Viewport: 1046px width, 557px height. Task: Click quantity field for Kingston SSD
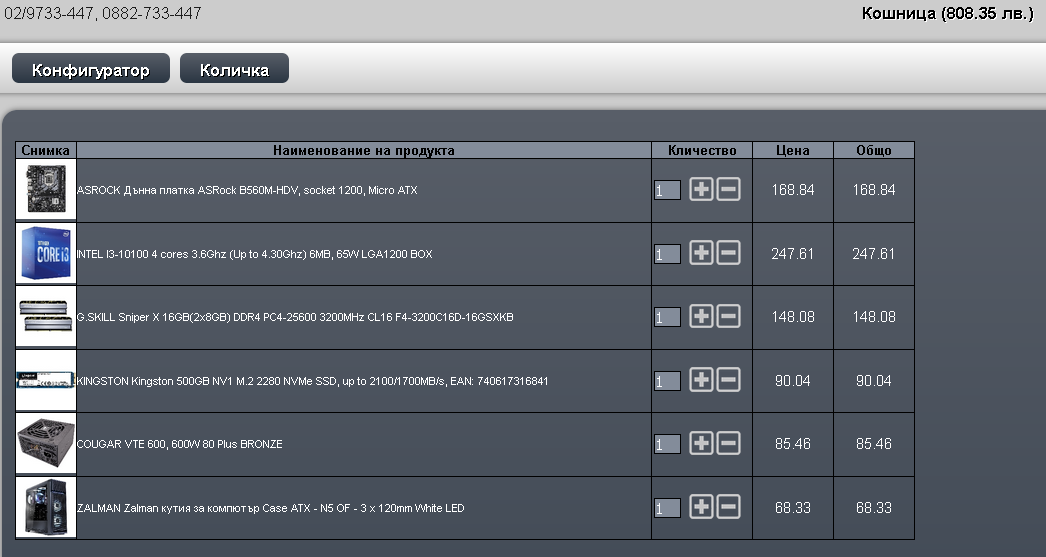[x=667, y=381]
